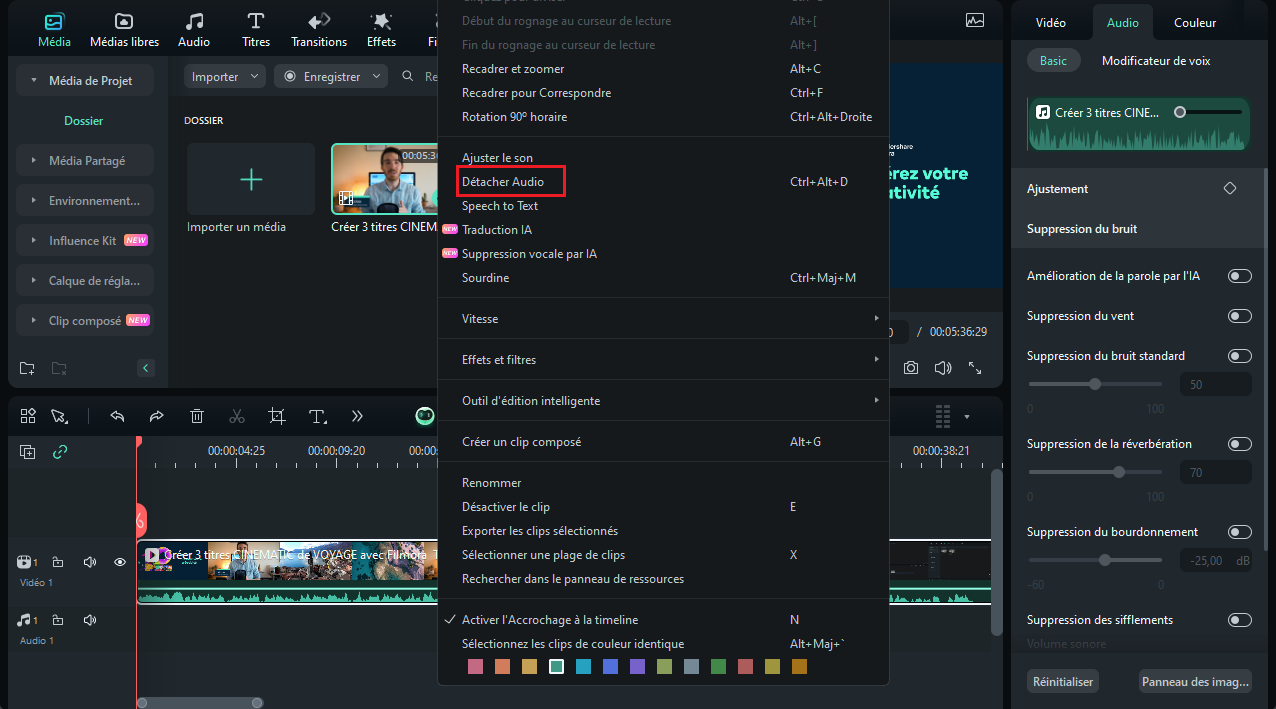Select the Basic audio button
1276x709 pixels.
[1053, 61]
